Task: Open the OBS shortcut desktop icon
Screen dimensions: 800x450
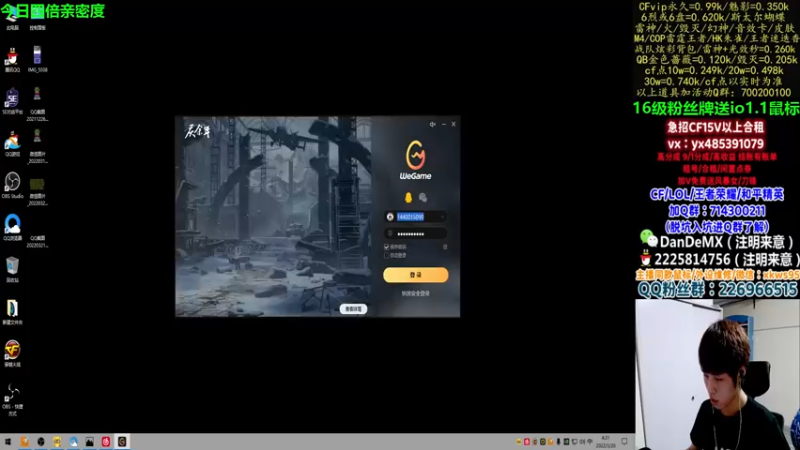Action: (12, 401)
